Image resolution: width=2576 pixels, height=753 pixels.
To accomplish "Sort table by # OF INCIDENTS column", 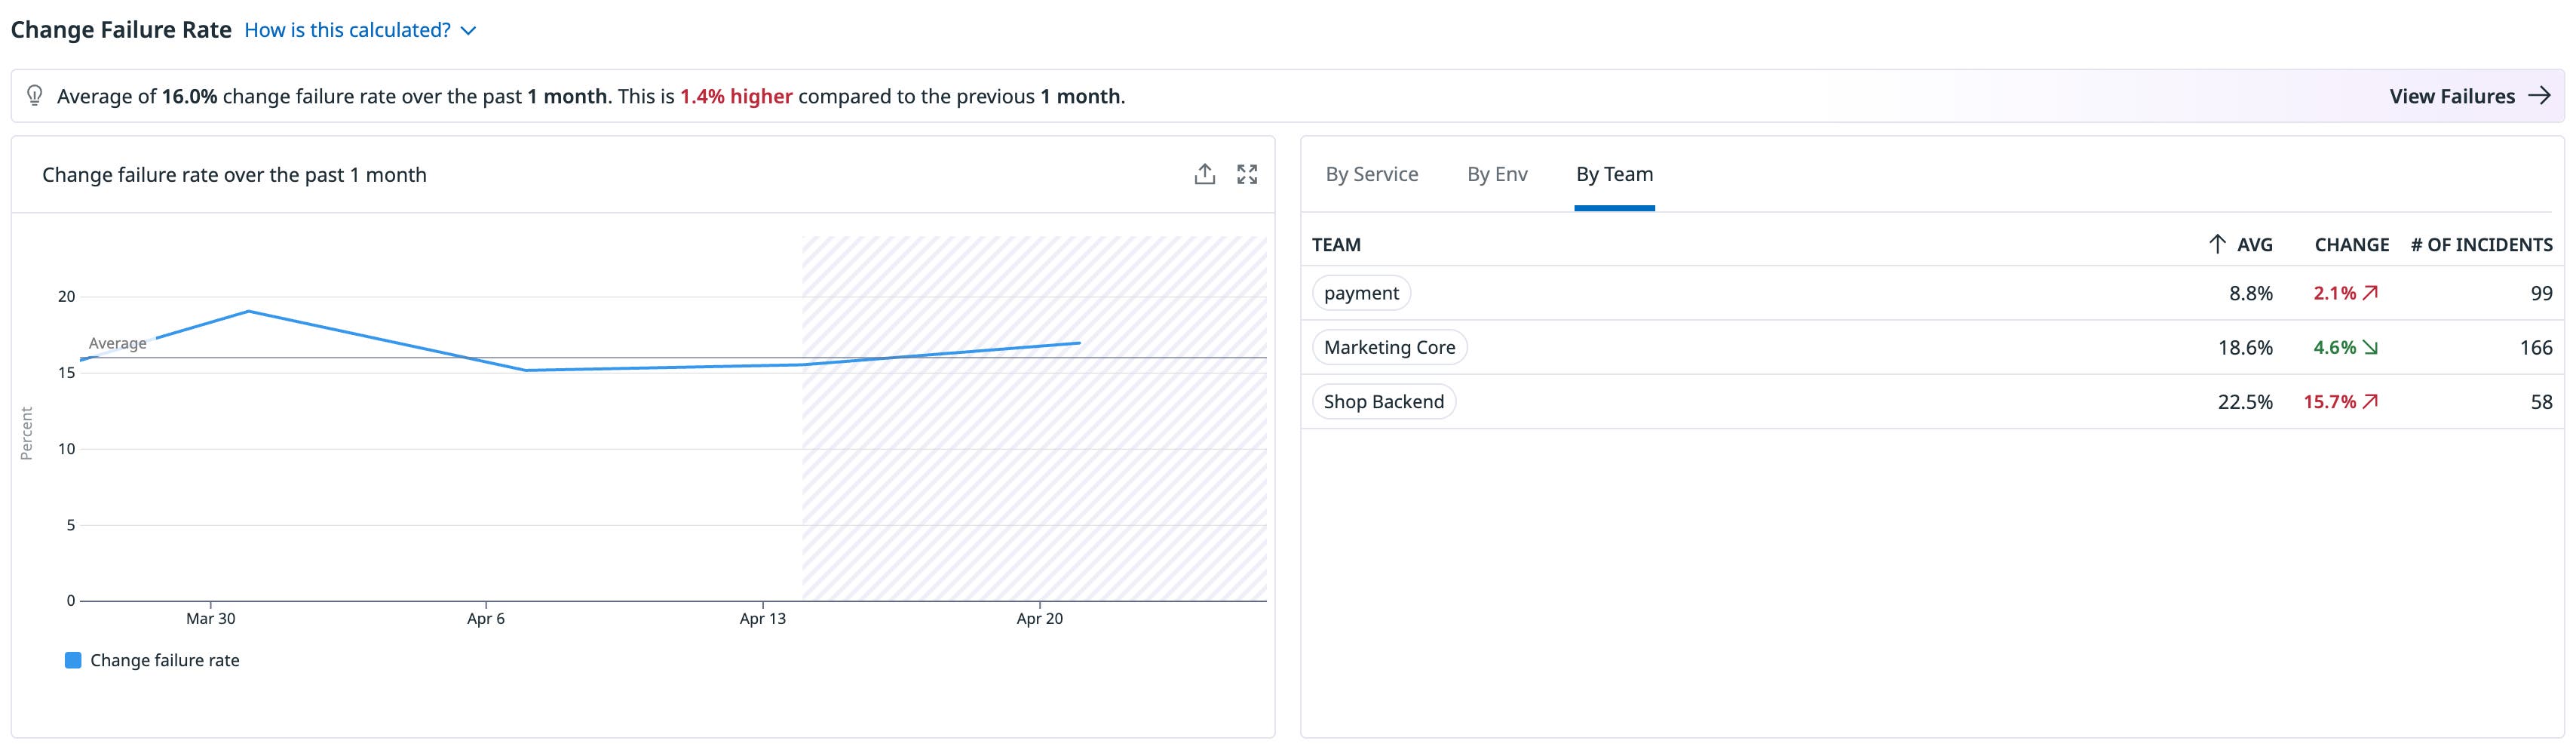I will [2481, 245].
